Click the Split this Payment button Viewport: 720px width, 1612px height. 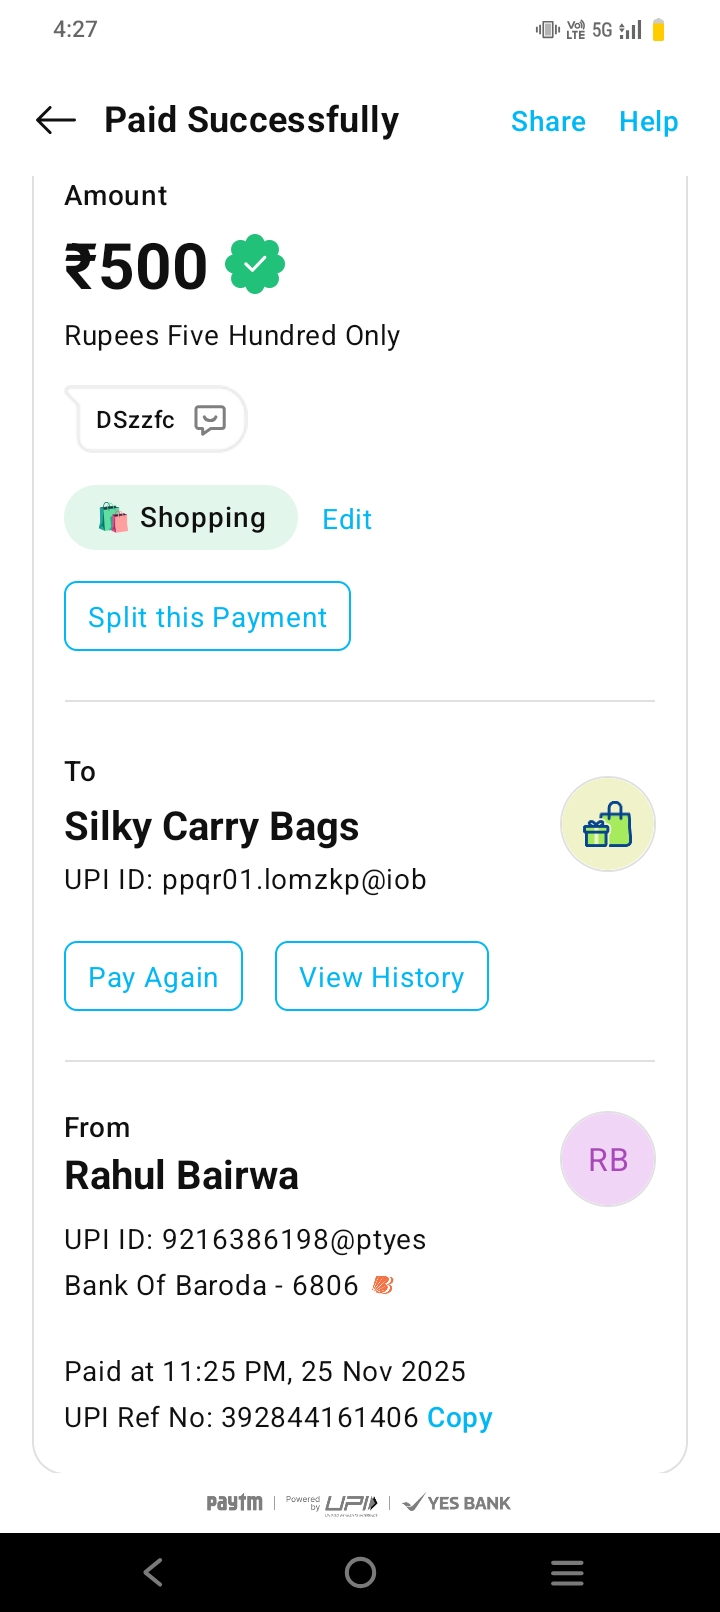click(x=207, y=617)
